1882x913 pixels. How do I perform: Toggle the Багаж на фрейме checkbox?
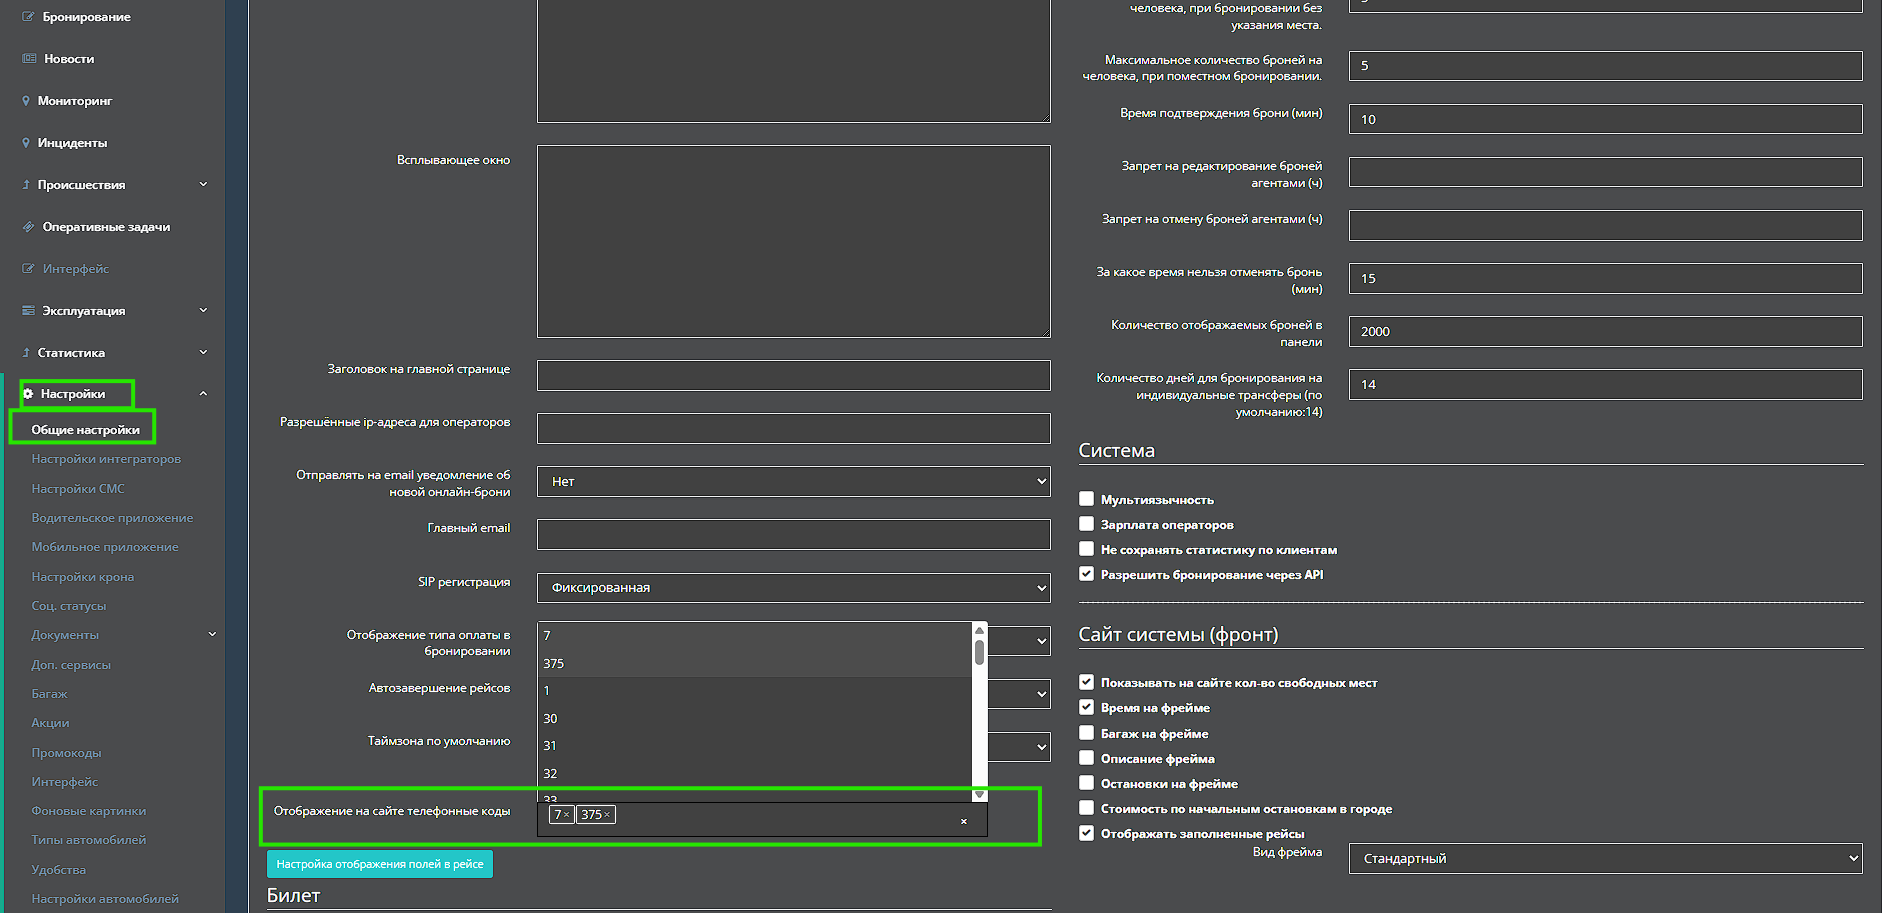click(1086, 733)
